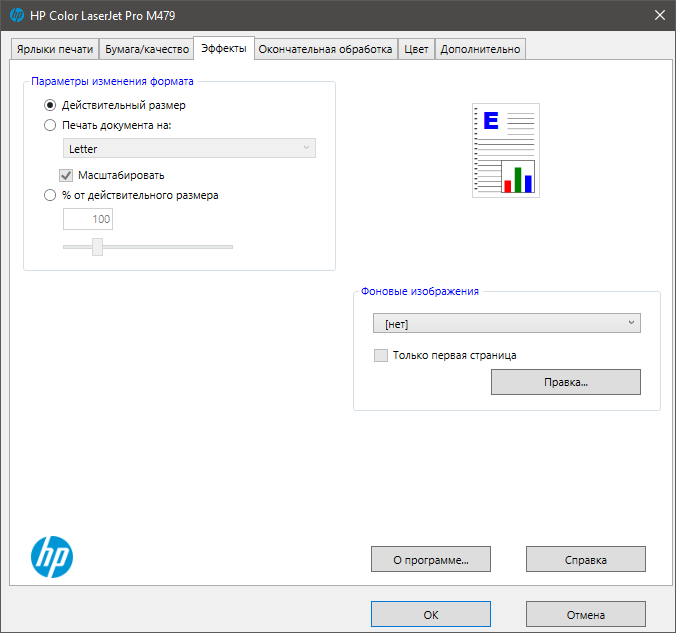The width and height of the screenshot is (676, 633).
Task: Click the percent value field showing 100
Action: coord(88,219)
